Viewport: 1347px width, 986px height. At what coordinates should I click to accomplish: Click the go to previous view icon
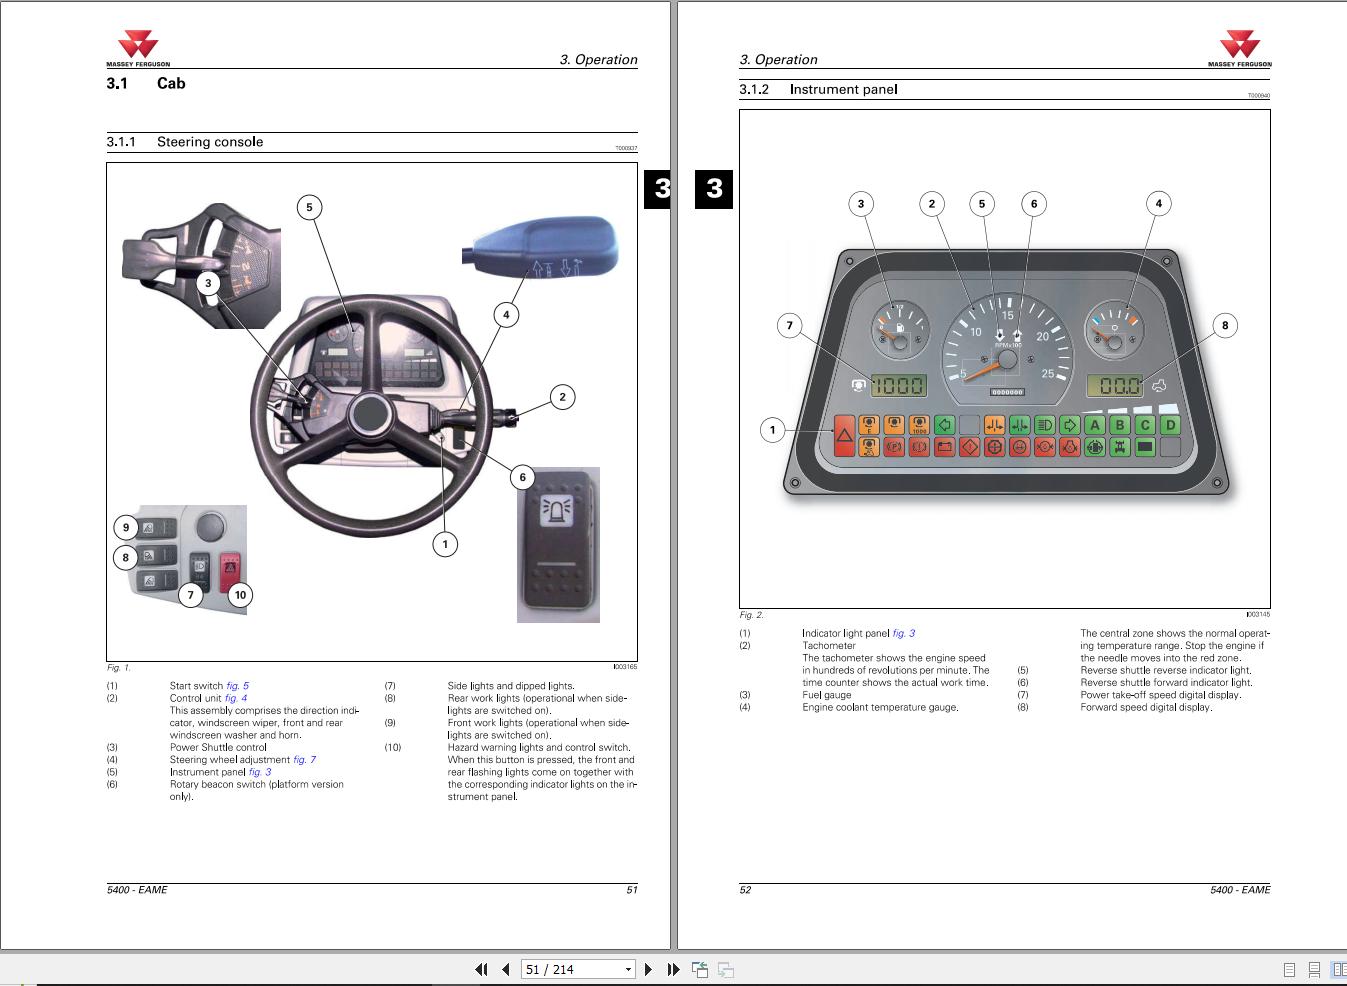[x=700, y=969]
